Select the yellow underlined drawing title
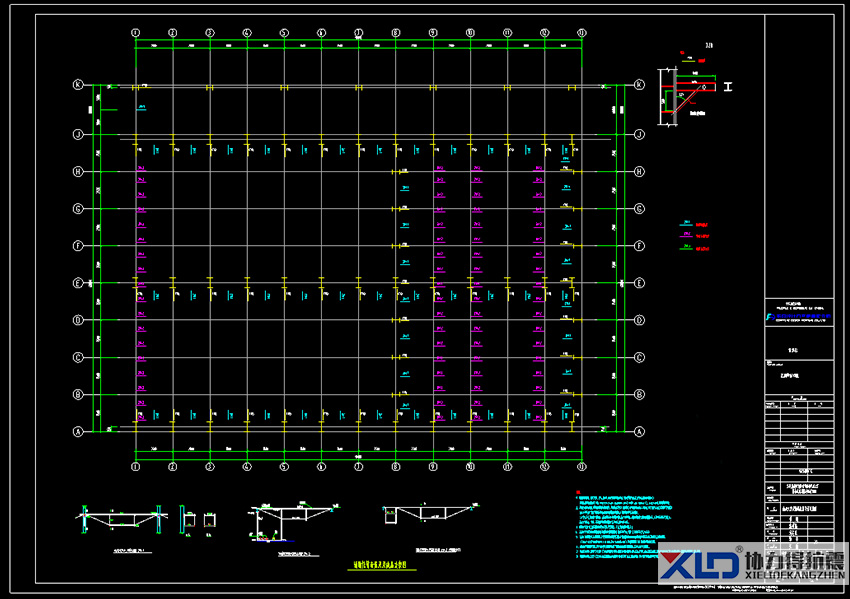This screenshot has height=599, width=850. click(382, 565)
